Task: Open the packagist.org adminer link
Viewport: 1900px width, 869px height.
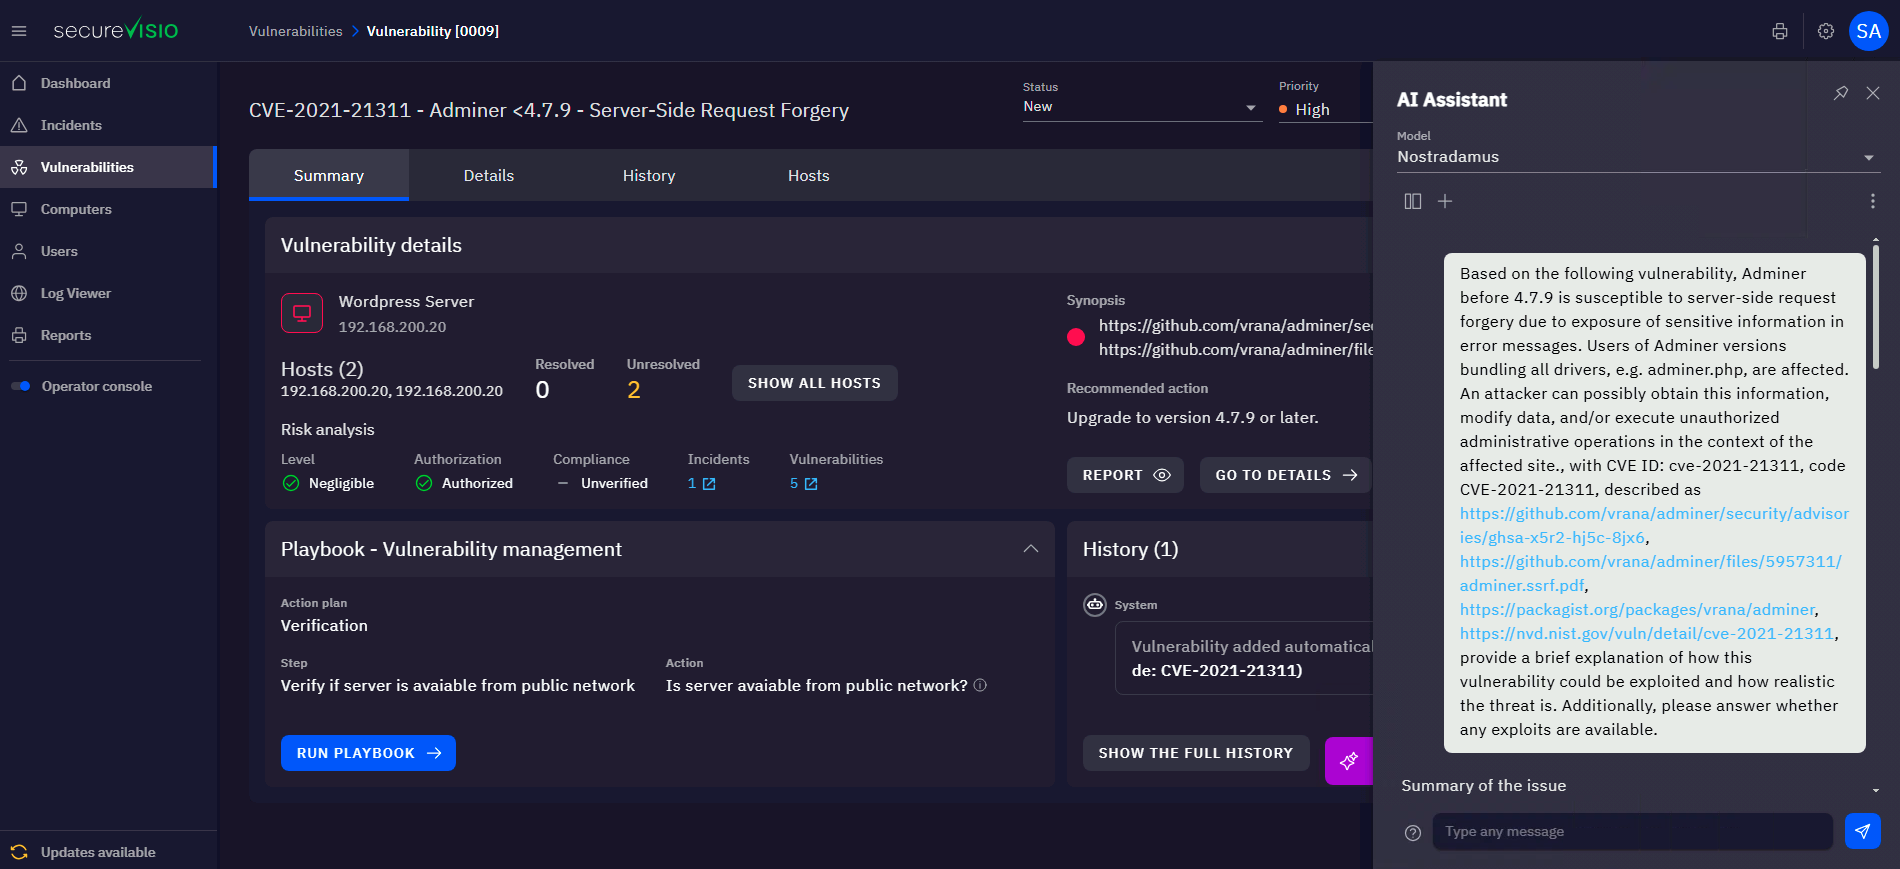Action: click(1637, 609)
